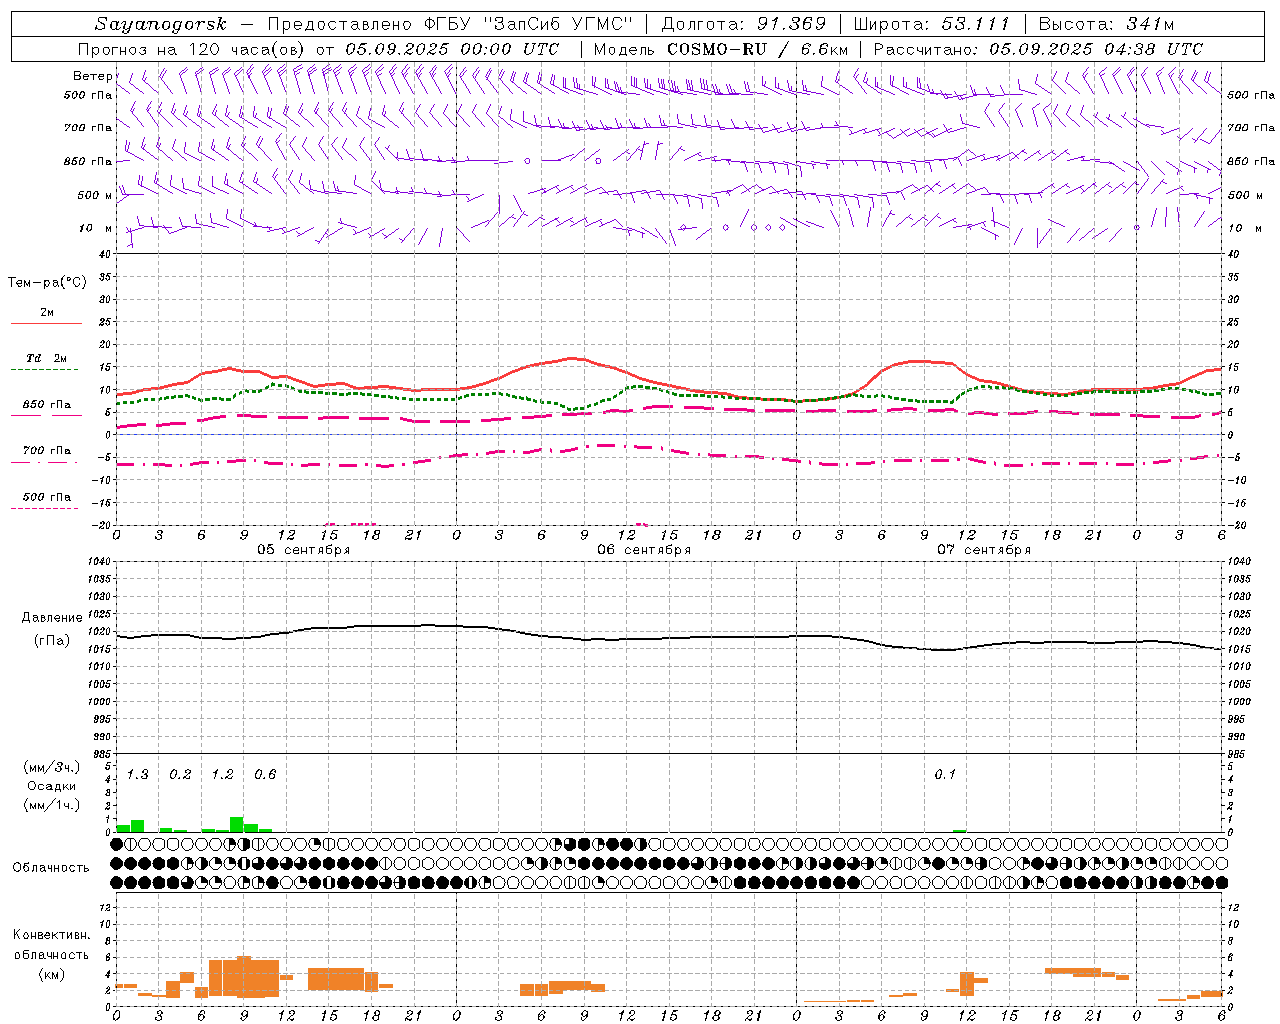The width and height of the screenshot is (1280, 1024).
Task: Click the 'Облачность' cloud cover label
Action: click(51, 868)
